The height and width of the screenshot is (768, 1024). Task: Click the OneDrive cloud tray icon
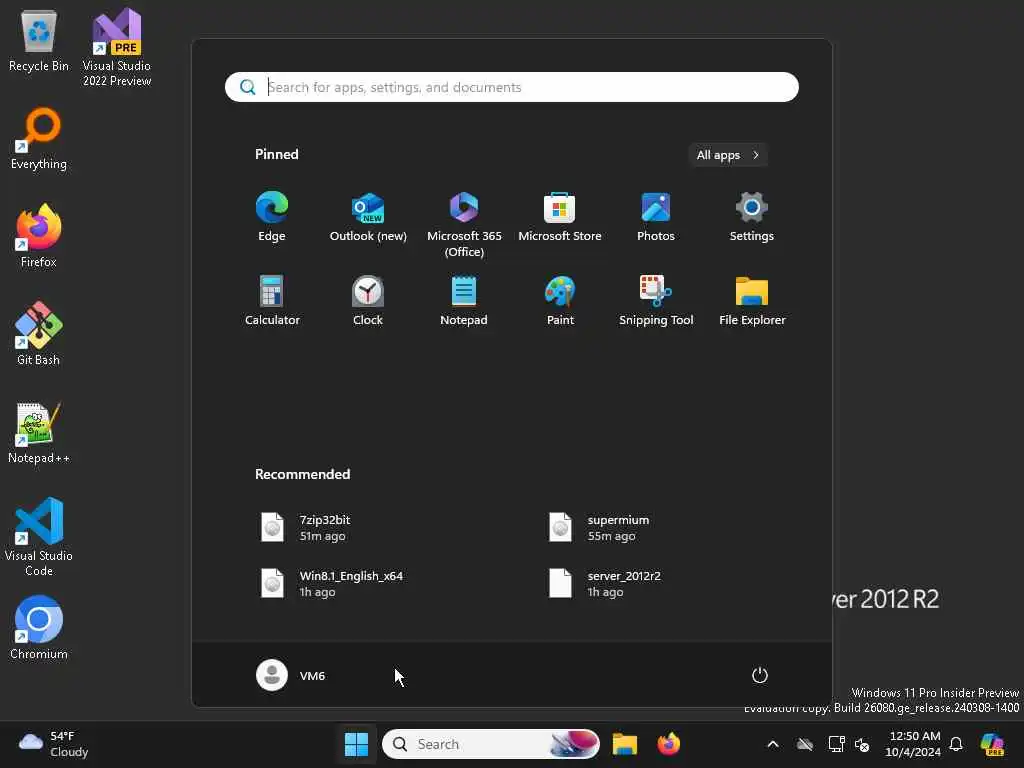tap(805, 744)
